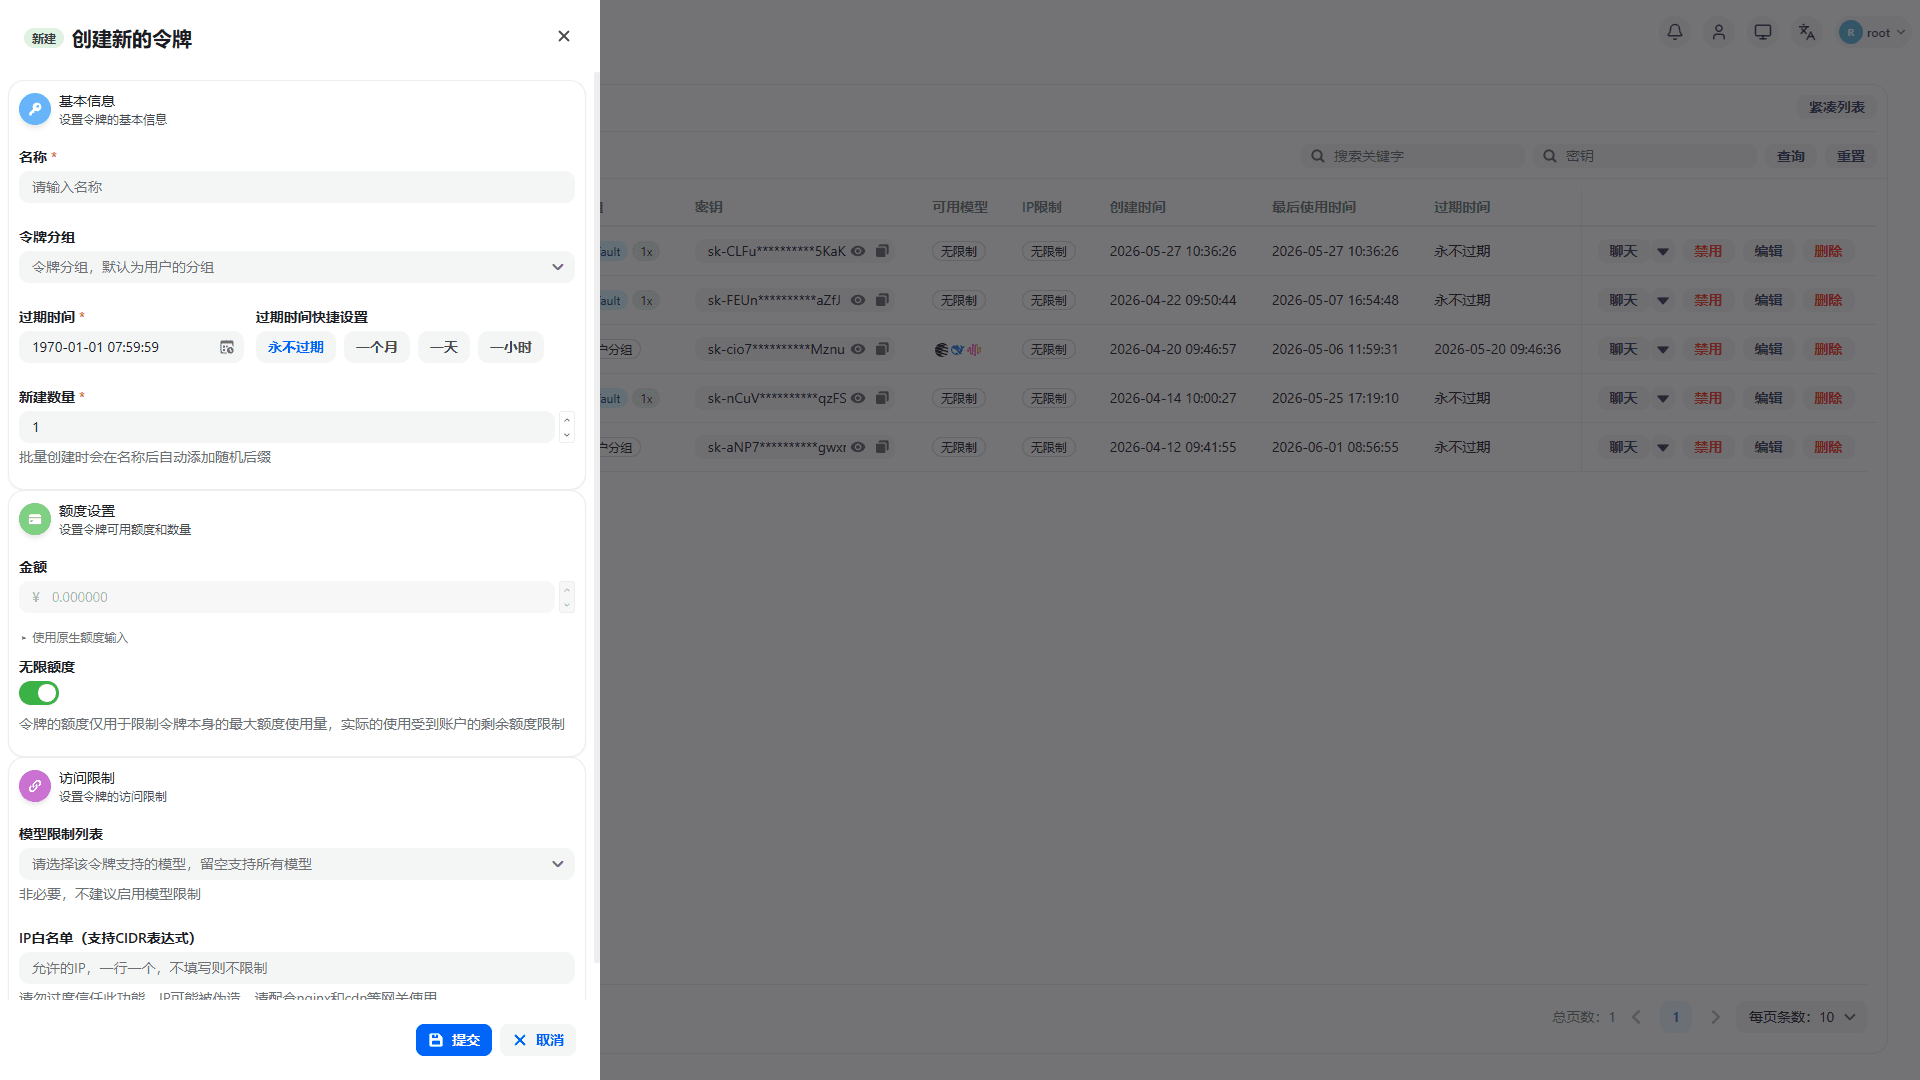Reveal the sk-FEUn key with eye icon
The image size is (1920, 1080).
[x=858, y=300]
